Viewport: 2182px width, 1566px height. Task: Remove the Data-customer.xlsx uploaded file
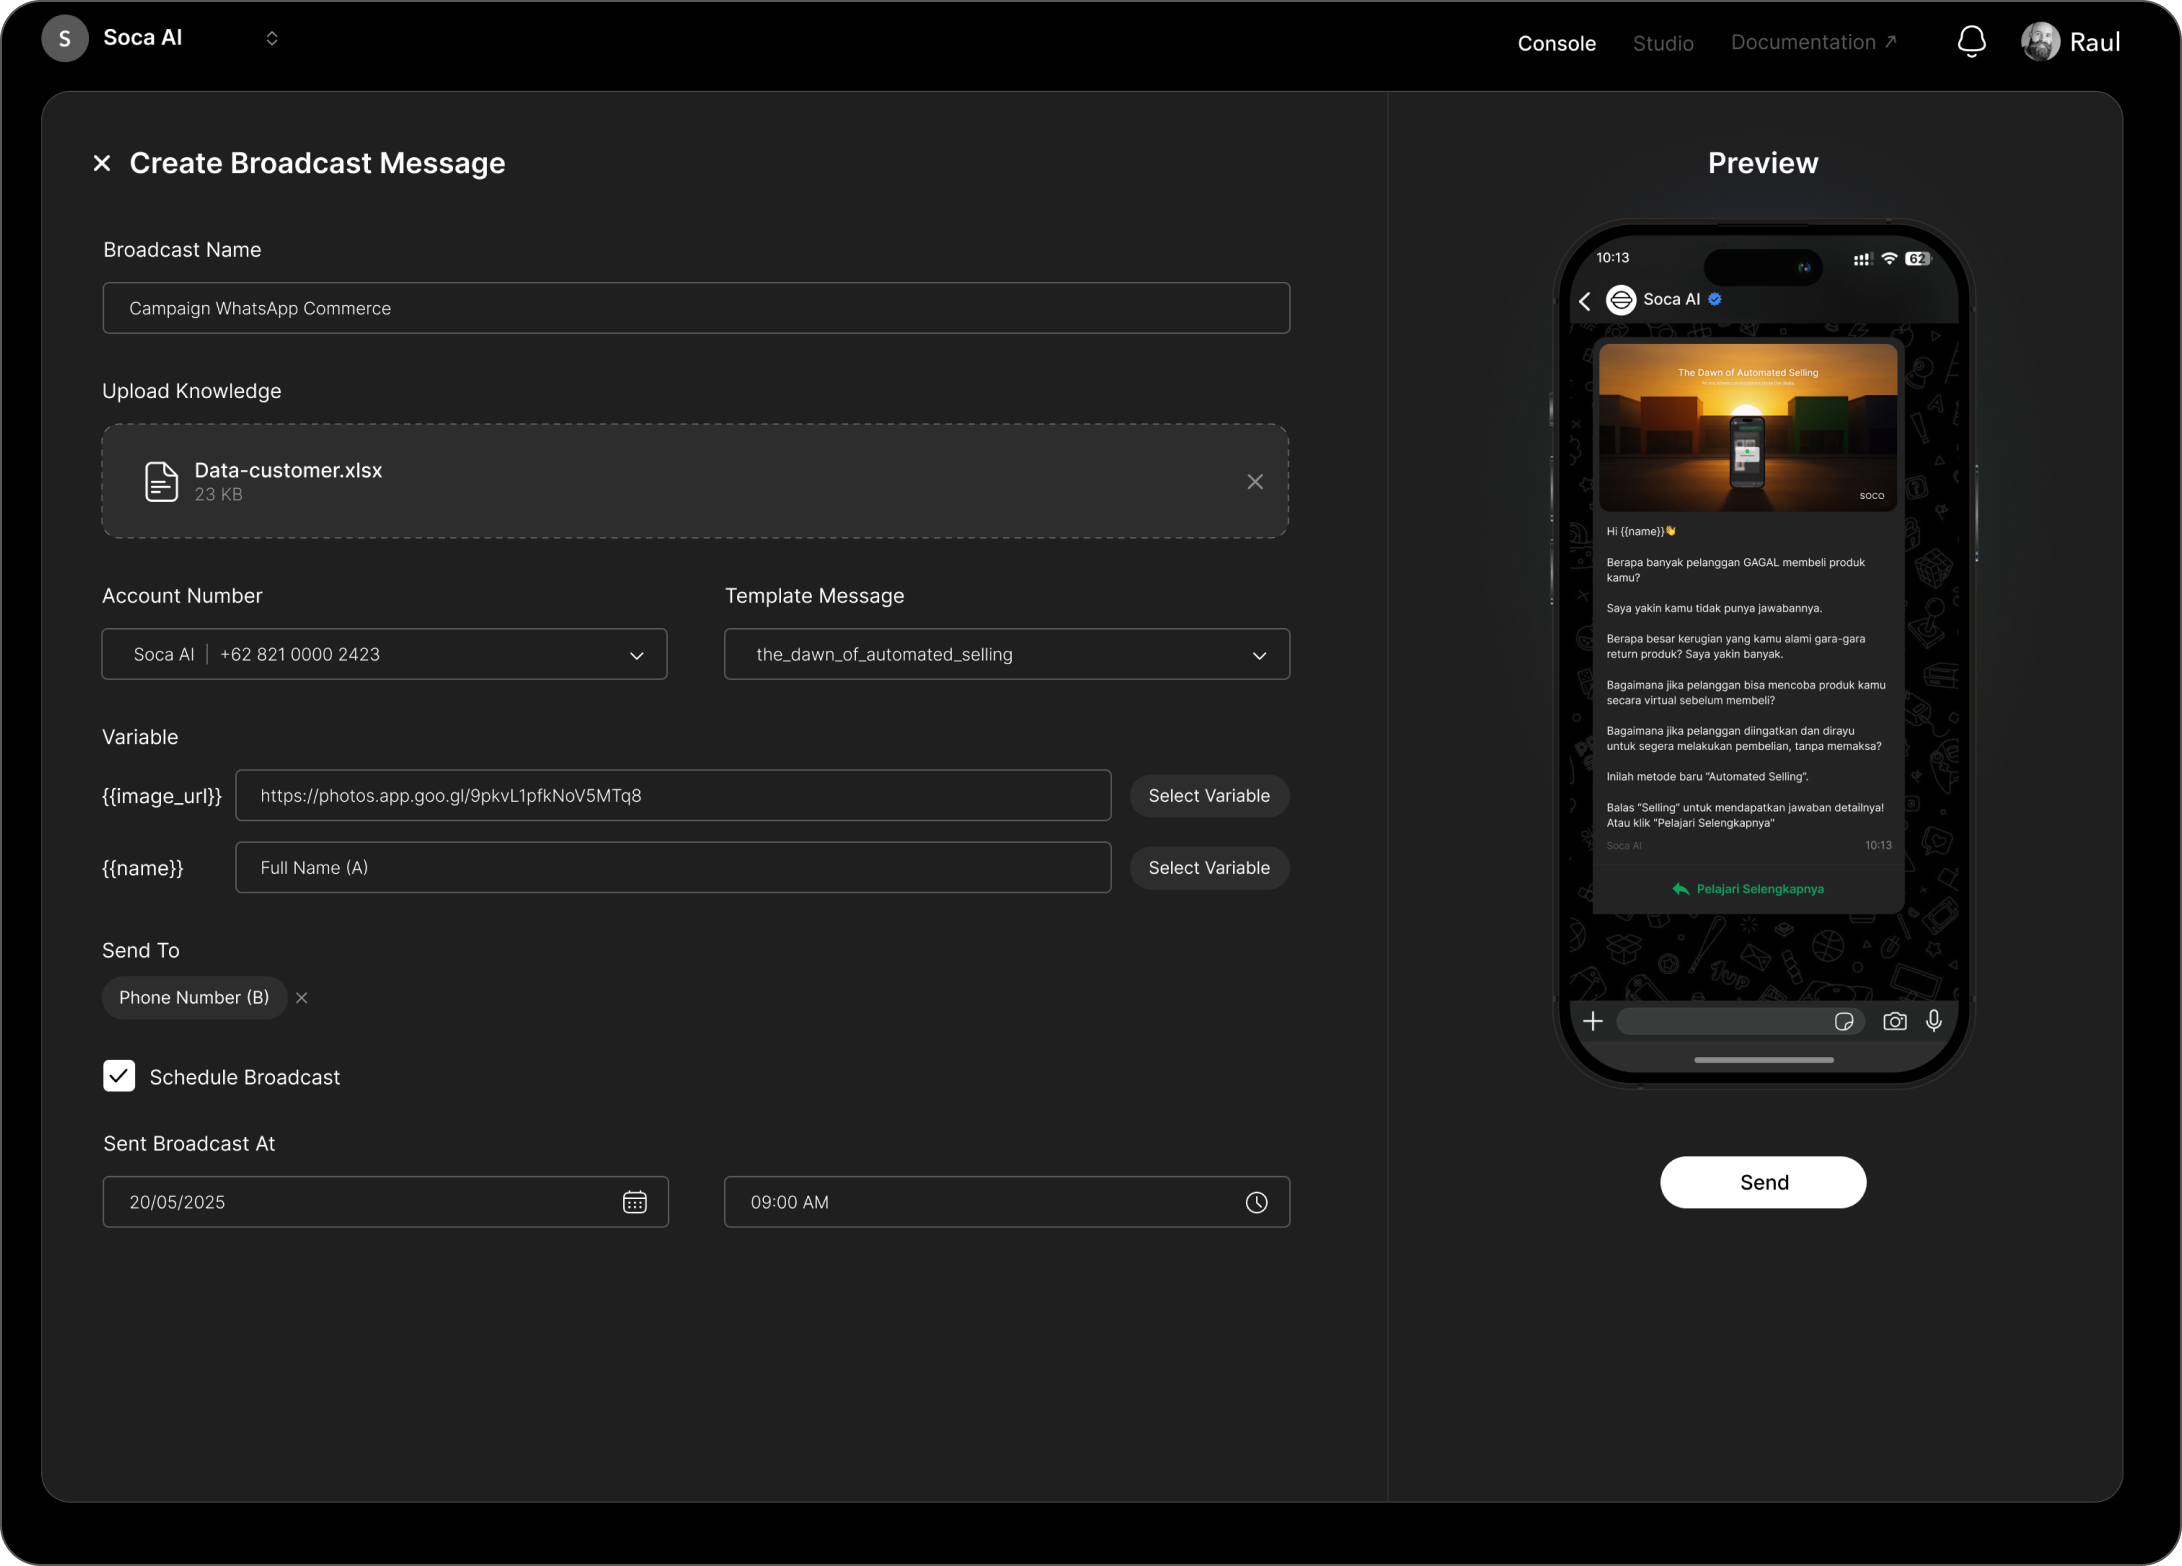coord(1254,482)
